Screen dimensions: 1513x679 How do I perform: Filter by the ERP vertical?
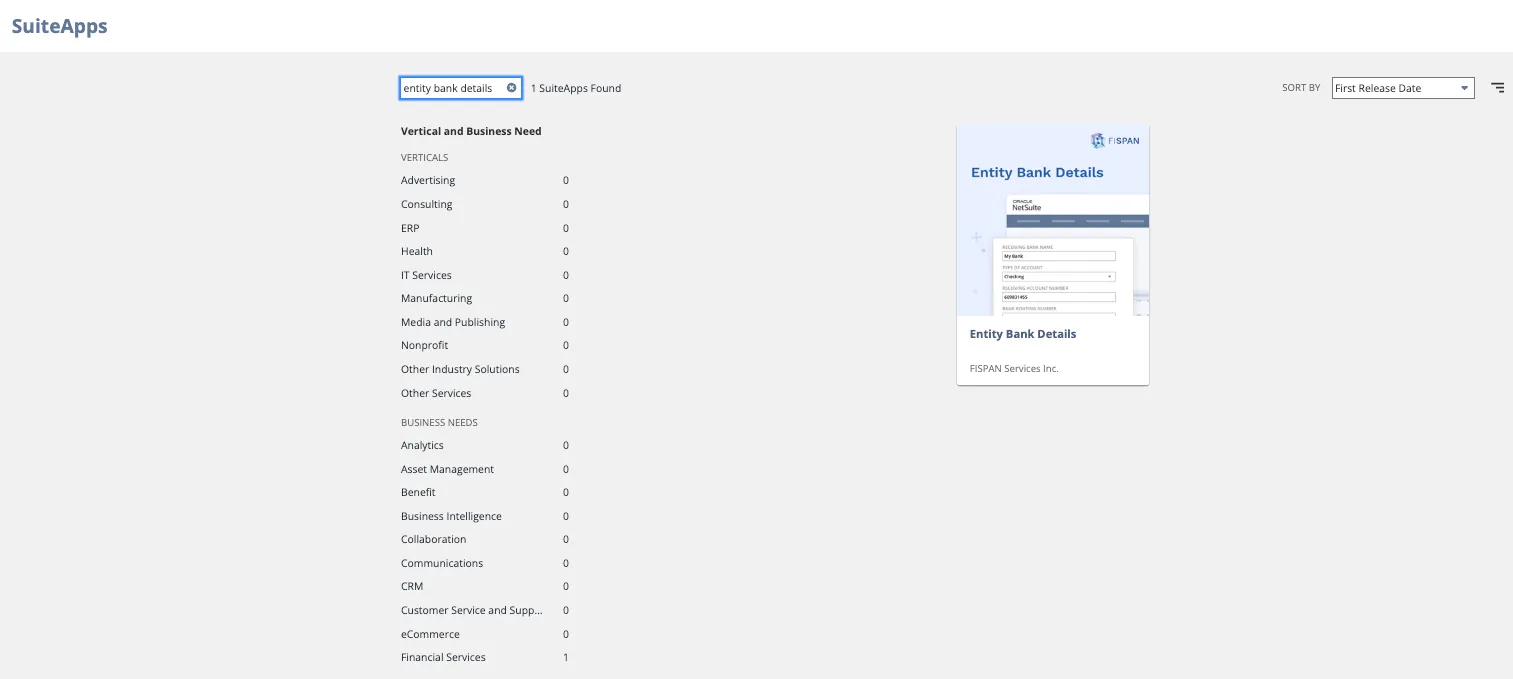tap(410, 228)
